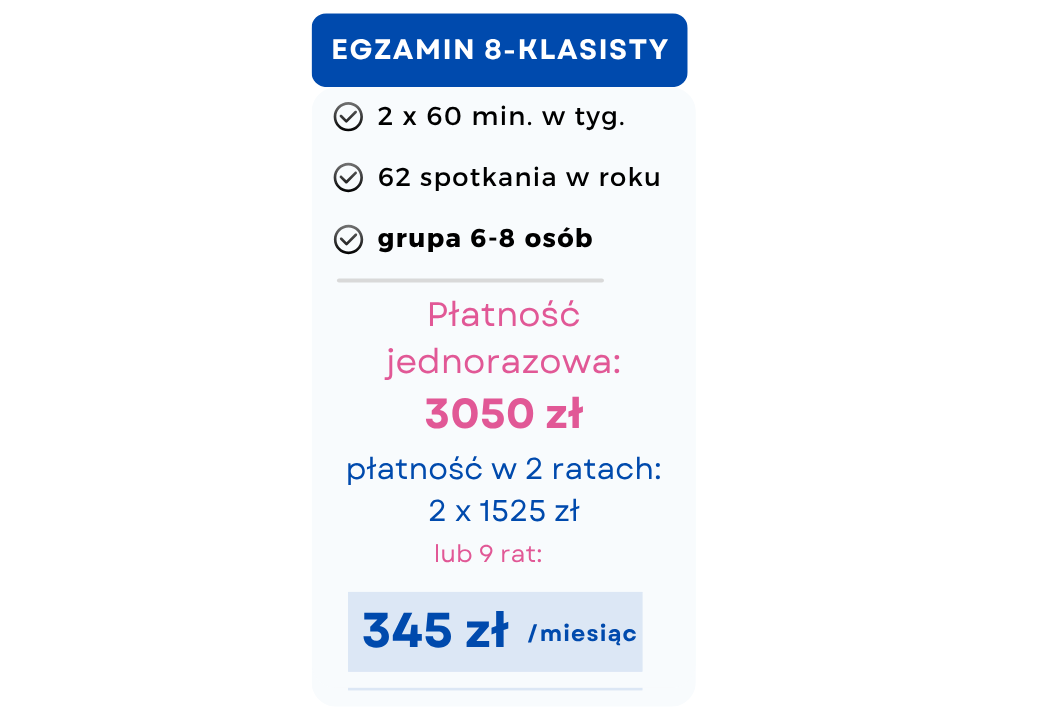Click the EGZAMIN 8-KLASISTY header button
Screen dimensions: 1050x720
(499, 50)
